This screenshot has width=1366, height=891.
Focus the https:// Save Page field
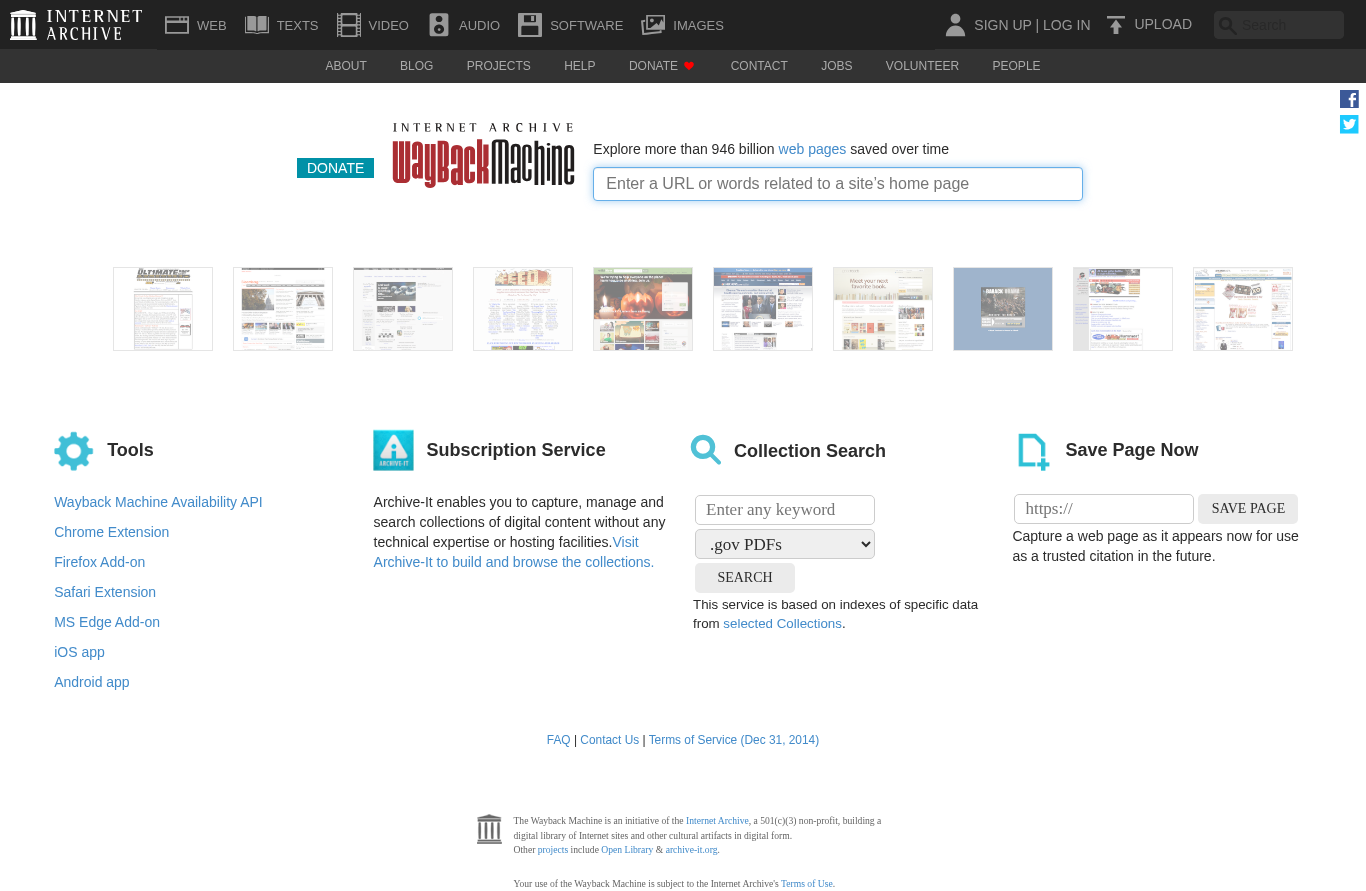(1104, 509)
